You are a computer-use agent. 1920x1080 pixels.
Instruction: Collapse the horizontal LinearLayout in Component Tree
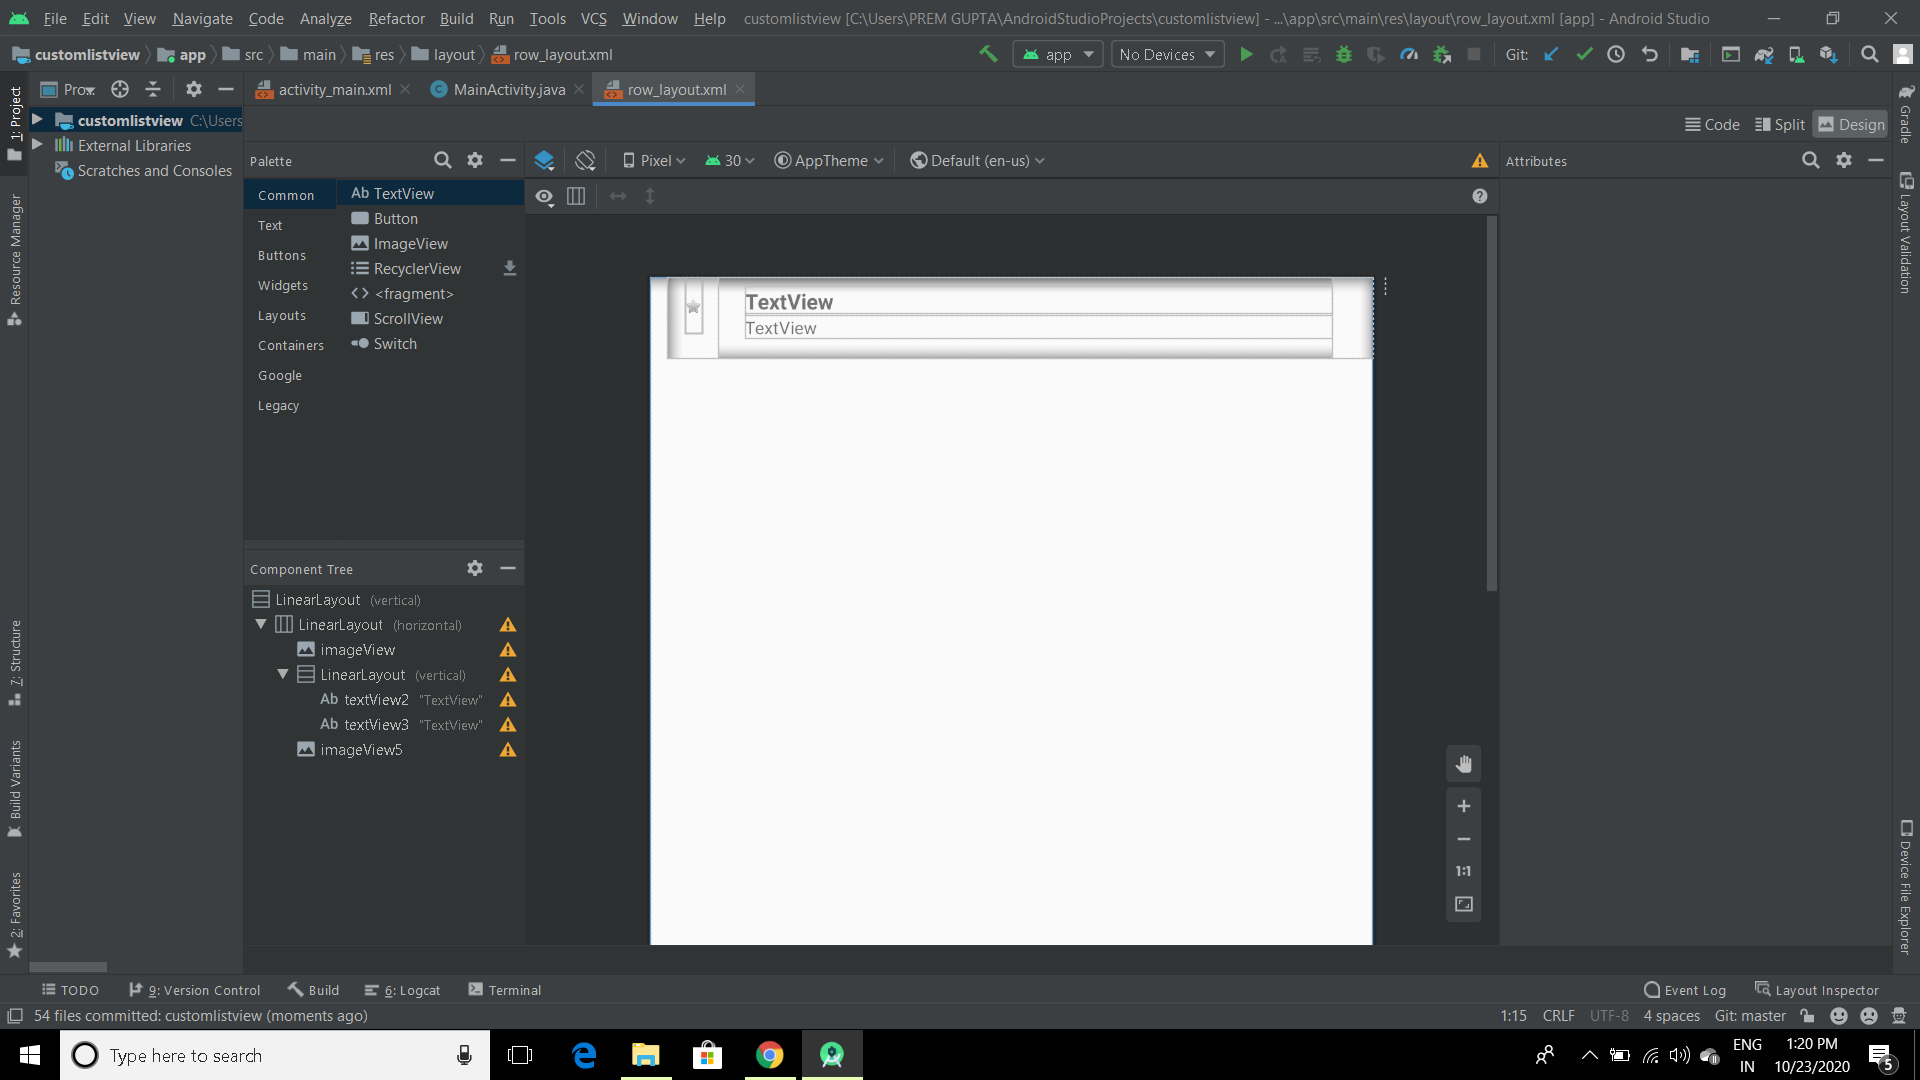point(260,624)
